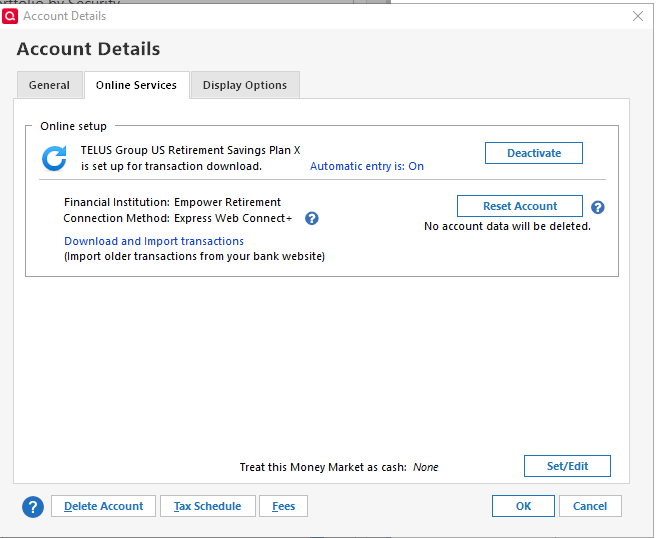The image size is (656, 538).
Task: Open Download and Import transactions link
Action: coord(154,241)
